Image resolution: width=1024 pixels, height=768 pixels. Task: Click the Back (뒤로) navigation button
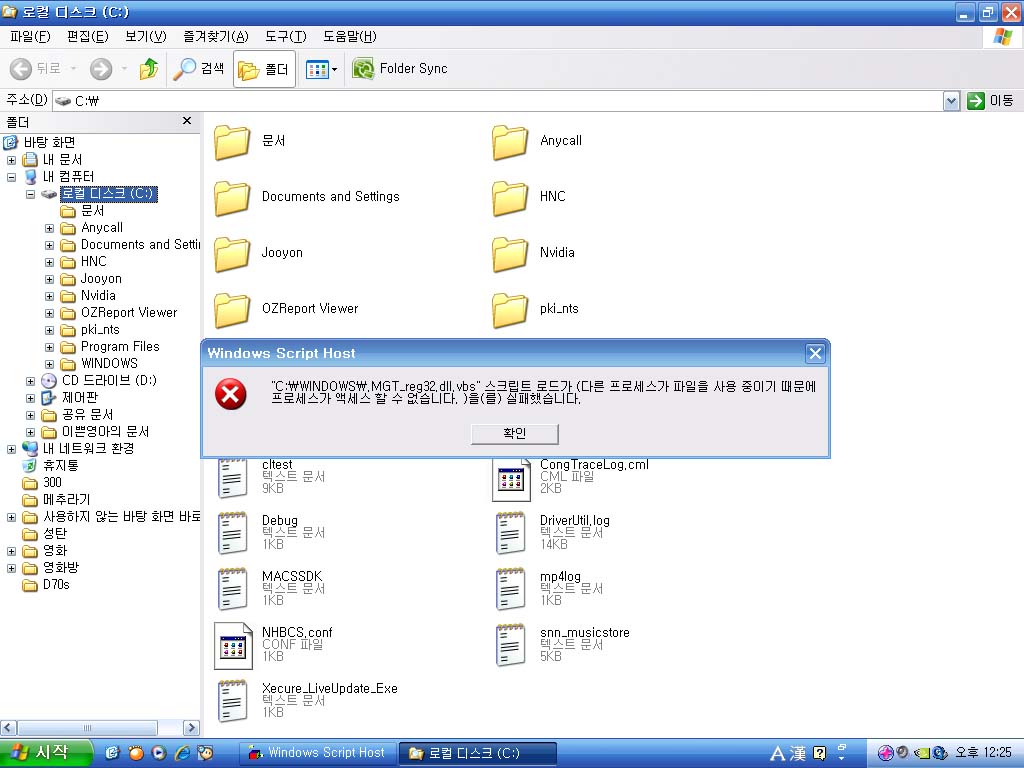coord(35,69)
